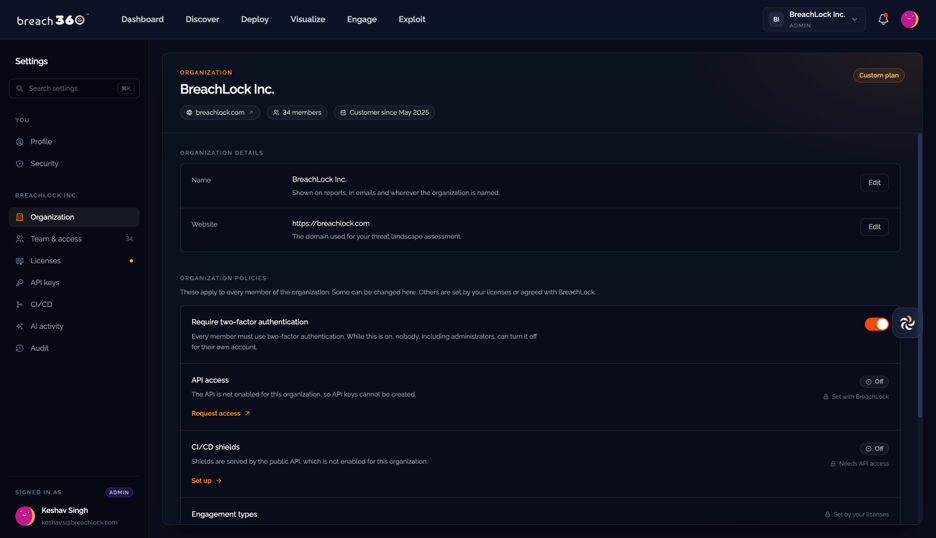Click the Licenses sidebar icon
The image size is (936, 538).
click(x=20, y=261)
